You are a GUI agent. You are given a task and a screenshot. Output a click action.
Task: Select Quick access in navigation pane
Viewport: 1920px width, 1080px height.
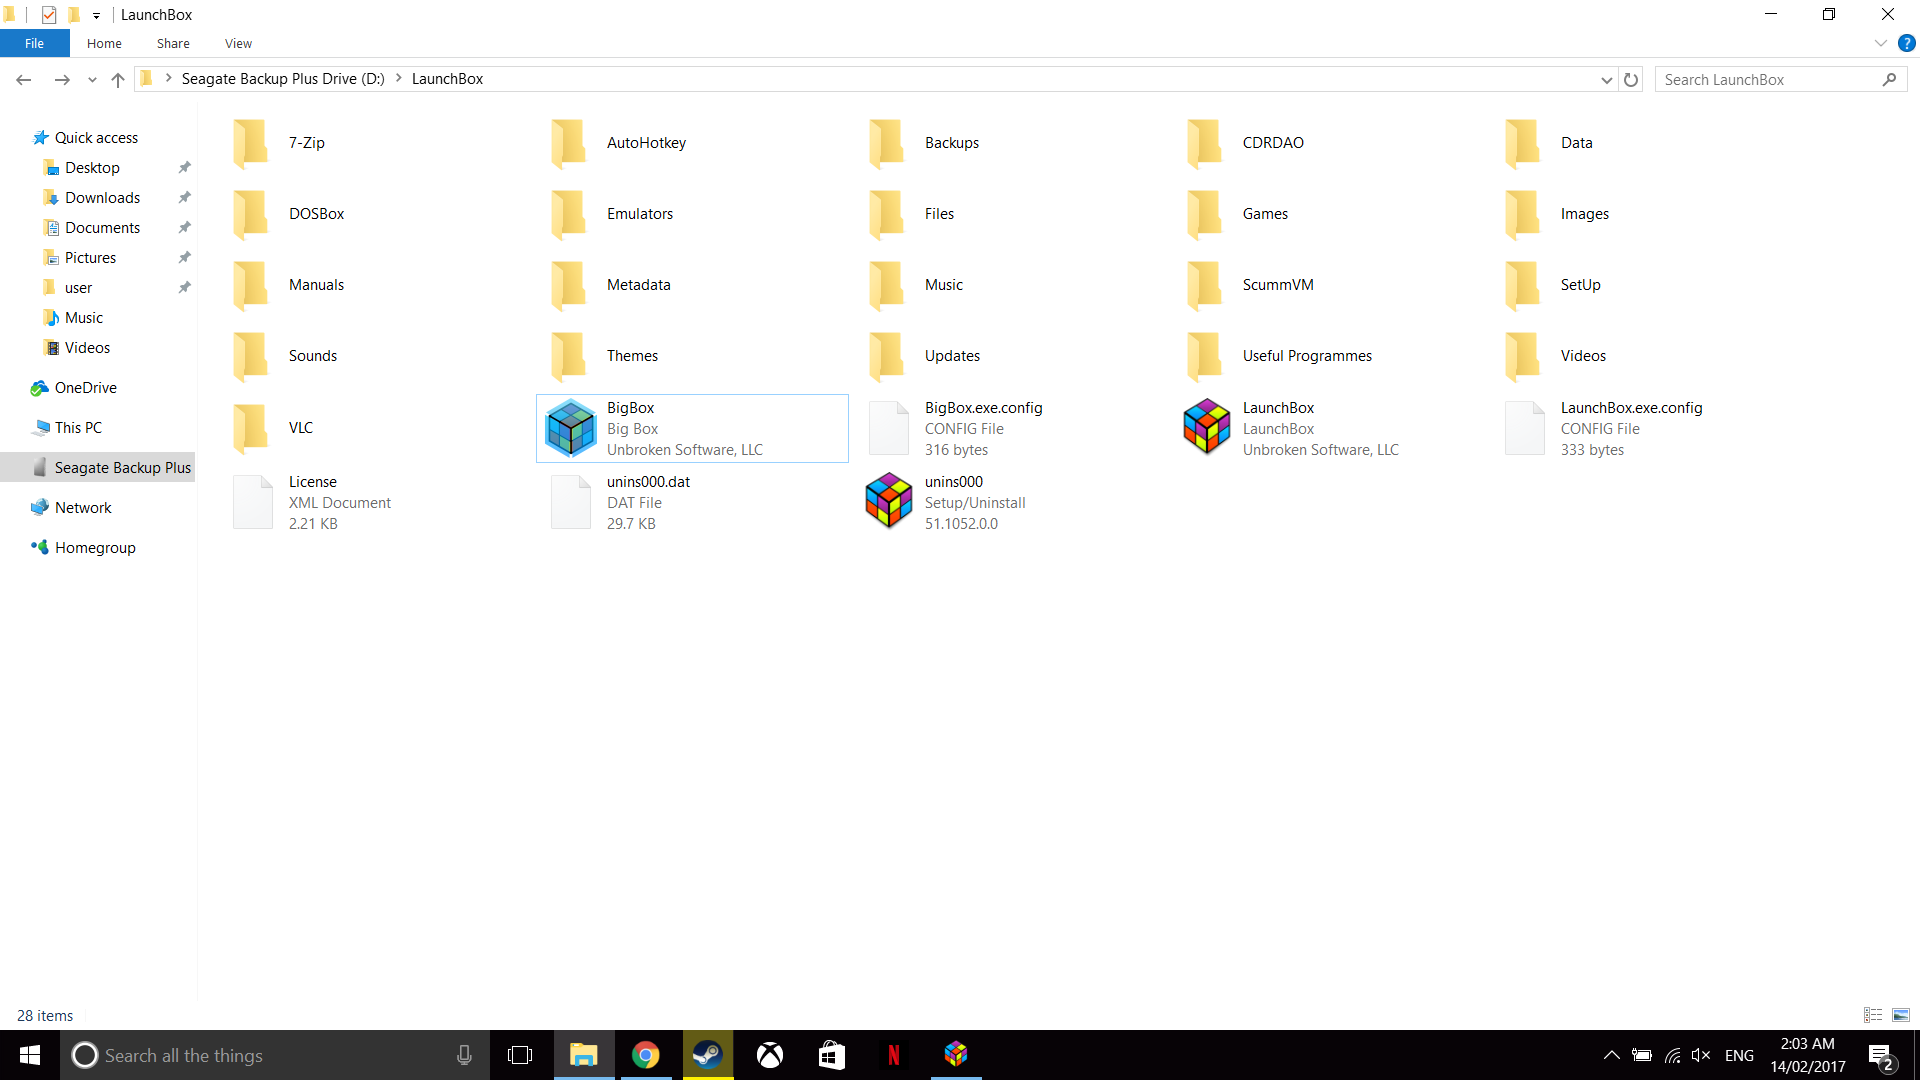click(96, 138)
